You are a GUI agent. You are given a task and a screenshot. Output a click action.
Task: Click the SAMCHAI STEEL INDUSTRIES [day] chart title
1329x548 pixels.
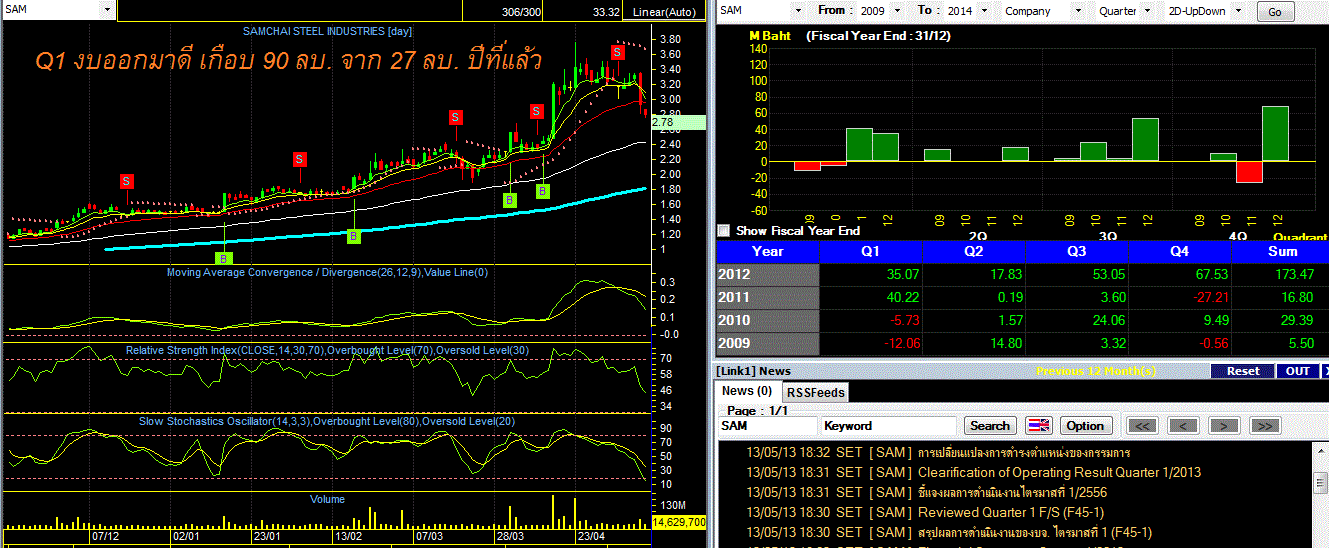click(327, 32)
